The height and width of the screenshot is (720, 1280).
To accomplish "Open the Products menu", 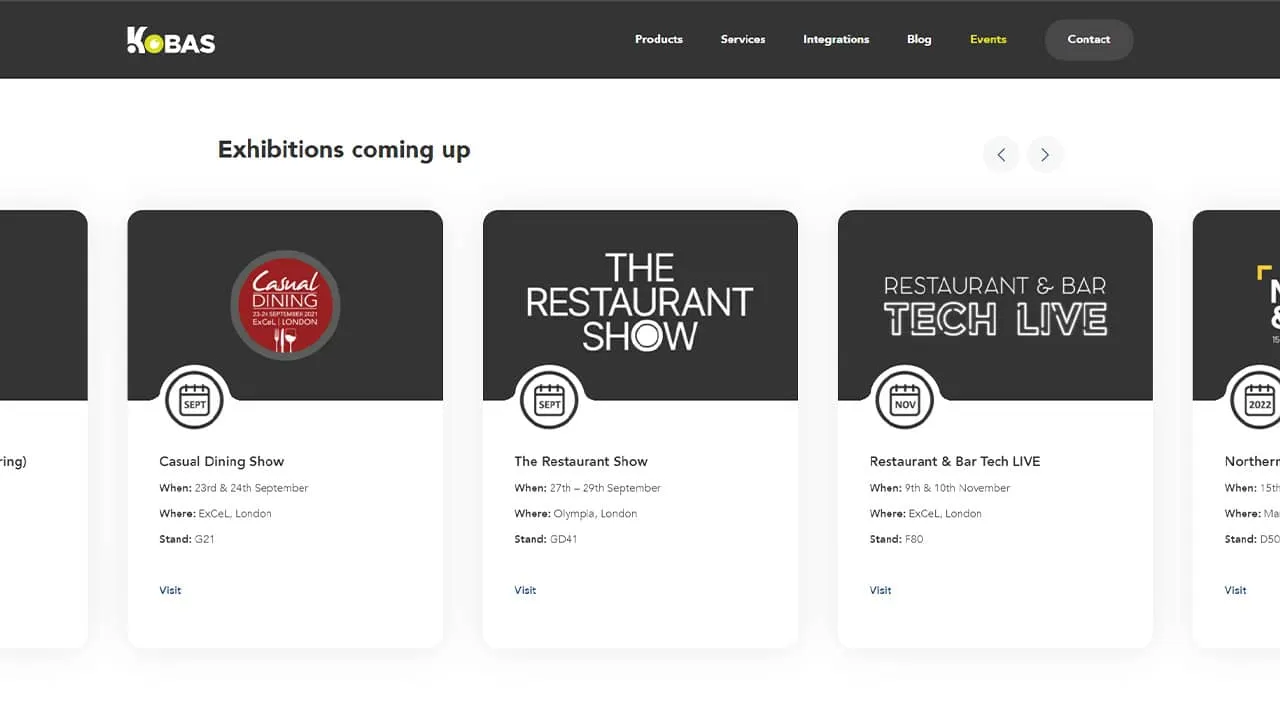I will tap(659, 40).
